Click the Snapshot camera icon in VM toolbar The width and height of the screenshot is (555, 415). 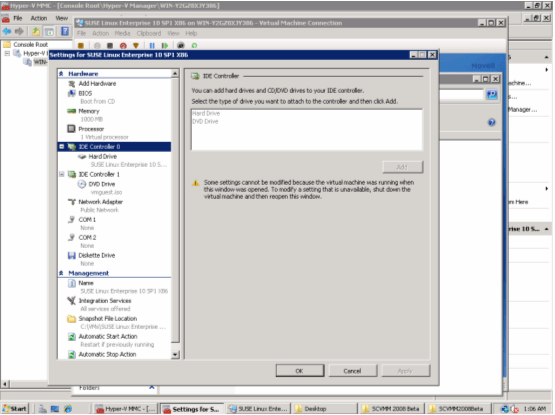click(x=181, y=46)
